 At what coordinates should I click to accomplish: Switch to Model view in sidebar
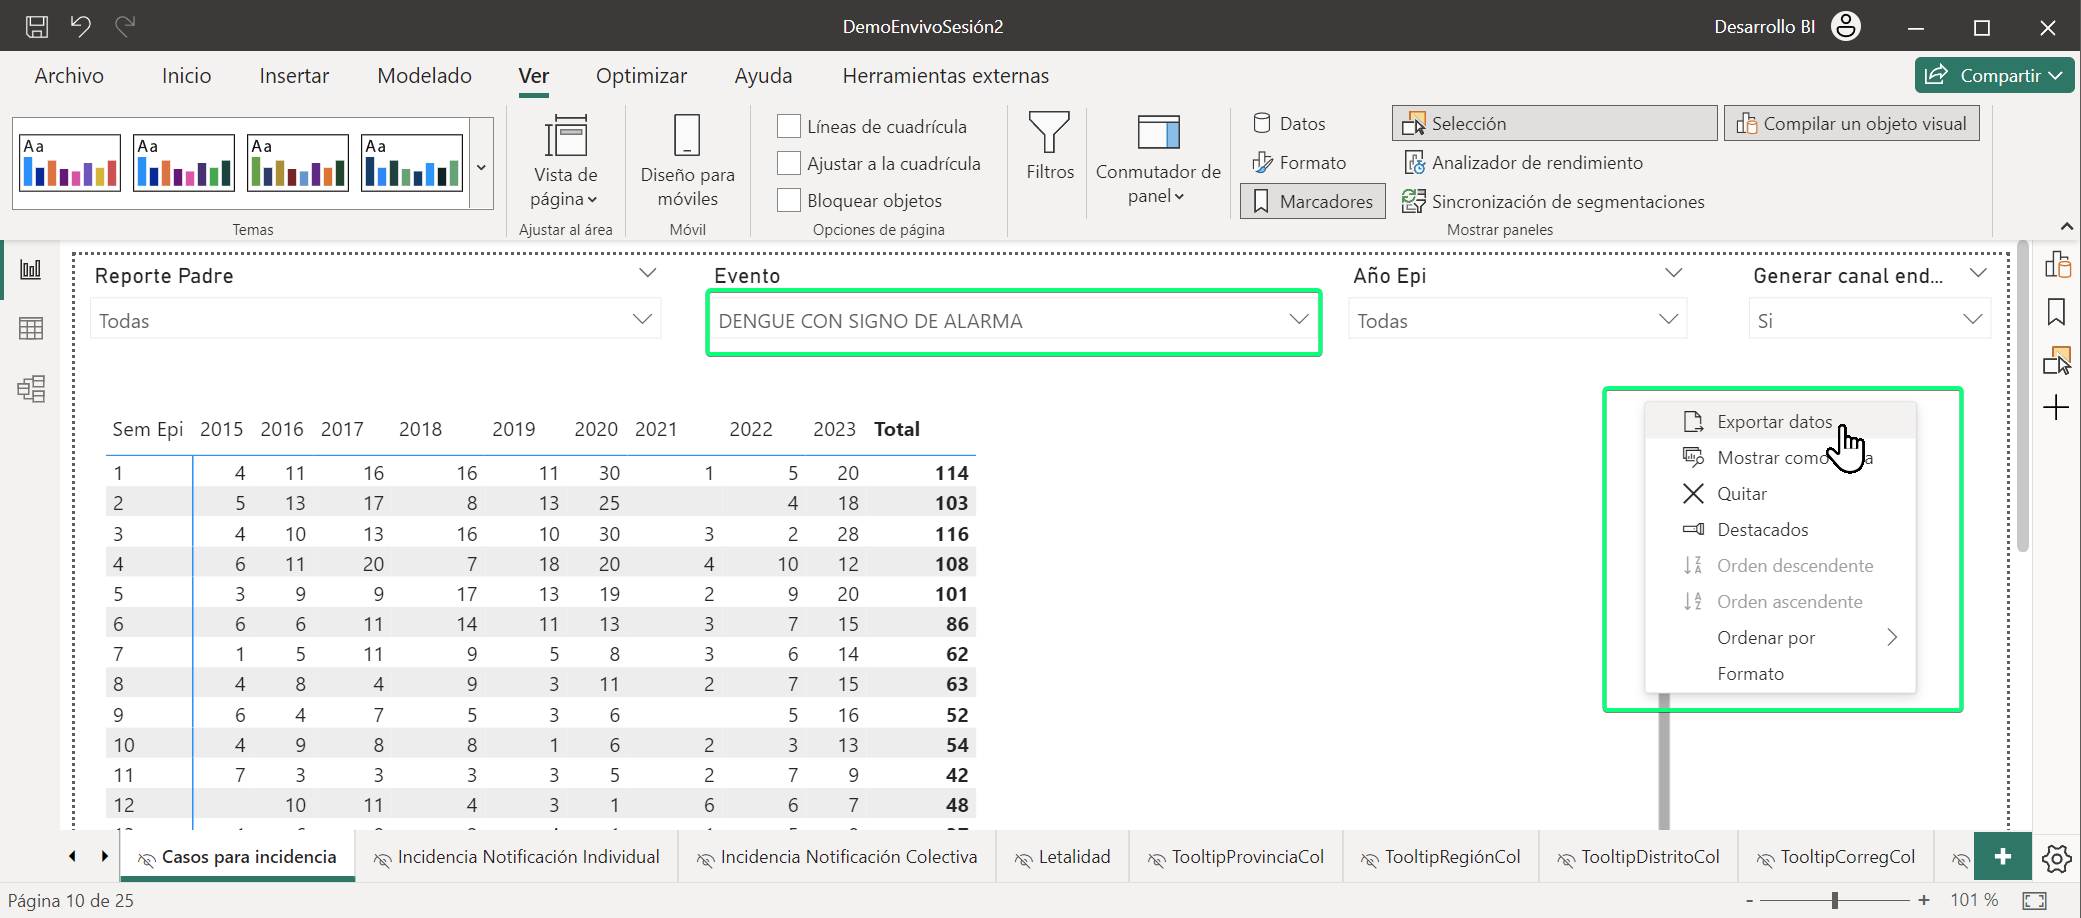point(31,388)
